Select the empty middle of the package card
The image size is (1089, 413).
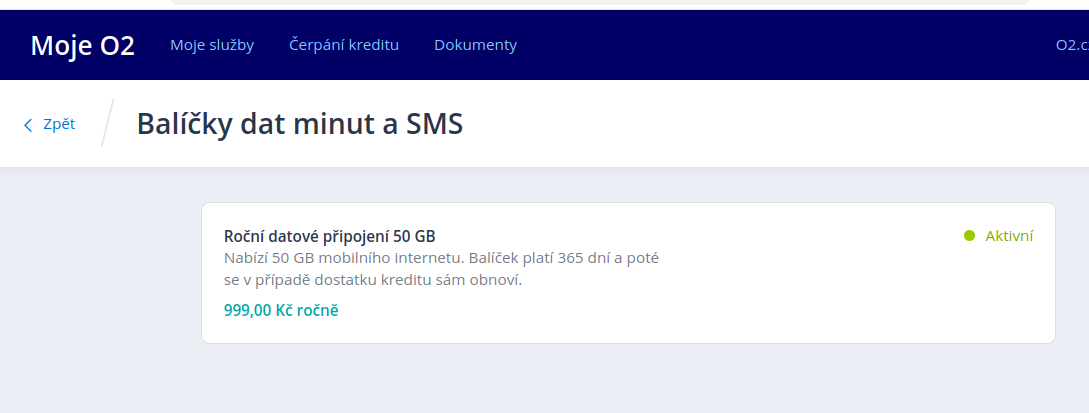coord(800,290)
